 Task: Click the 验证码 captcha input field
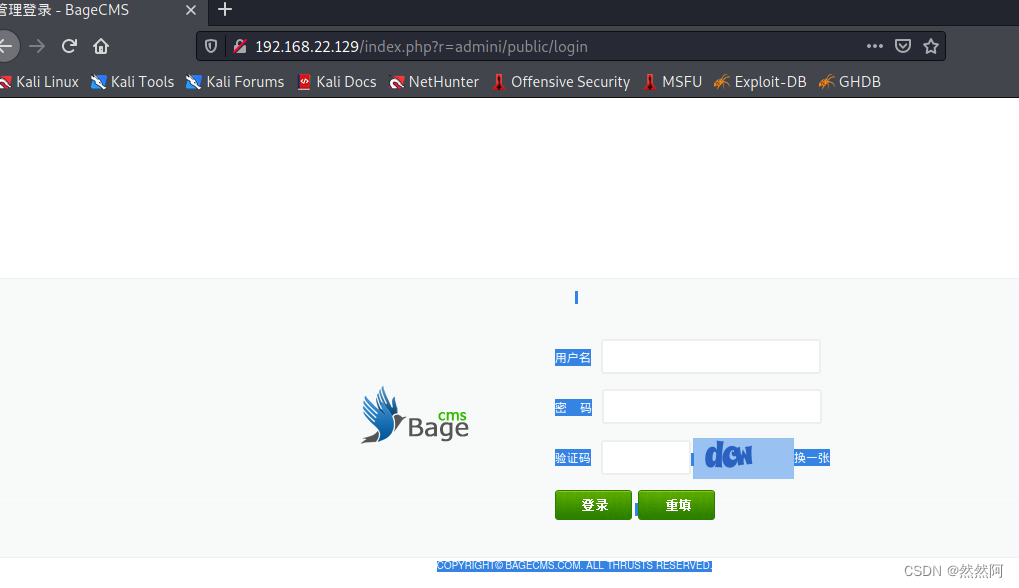tap(646, 457)
